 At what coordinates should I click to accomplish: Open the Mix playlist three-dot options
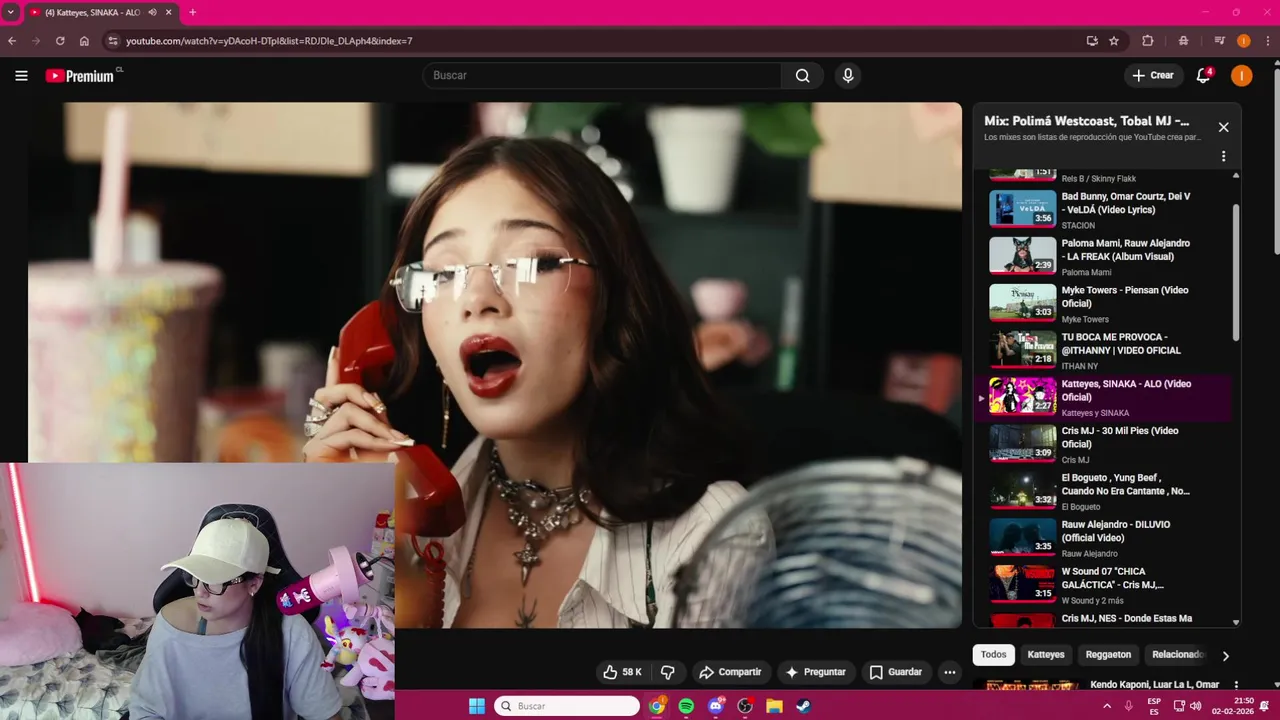coord(1223,156)
